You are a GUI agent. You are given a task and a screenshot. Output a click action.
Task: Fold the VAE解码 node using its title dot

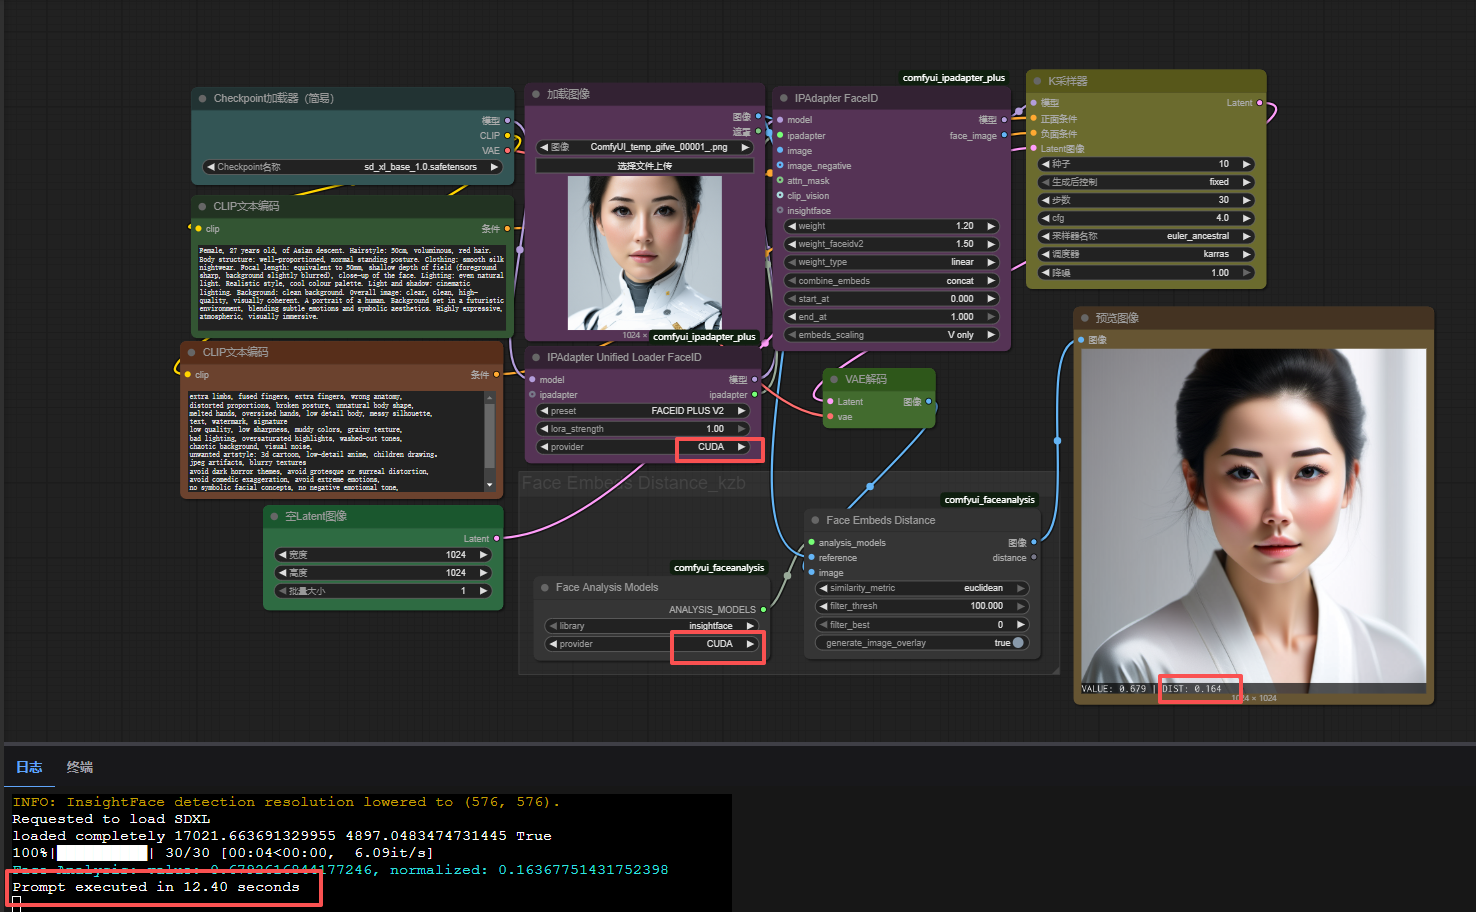[836, 378]
